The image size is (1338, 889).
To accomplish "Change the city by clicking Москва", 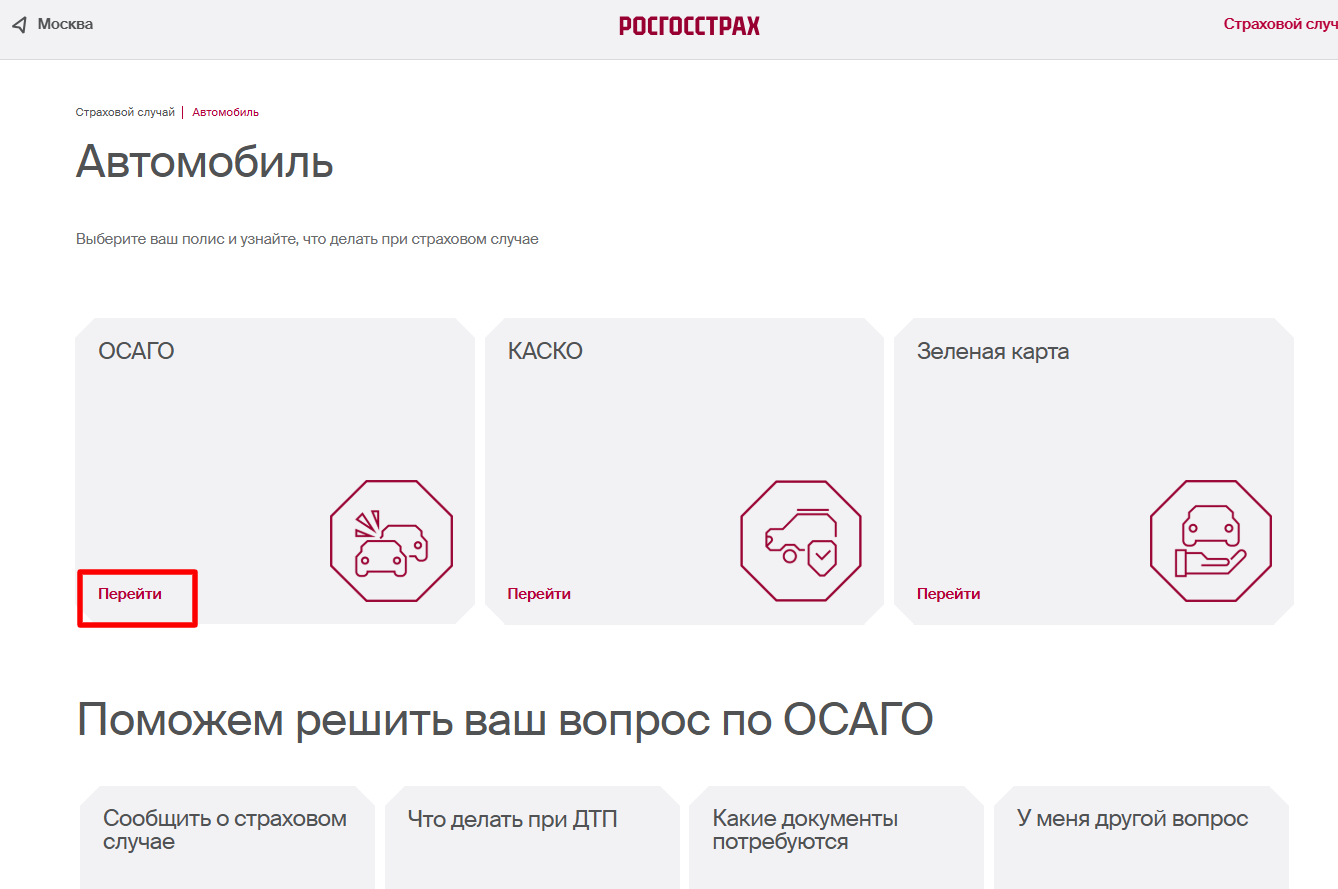I will point(65,24).
